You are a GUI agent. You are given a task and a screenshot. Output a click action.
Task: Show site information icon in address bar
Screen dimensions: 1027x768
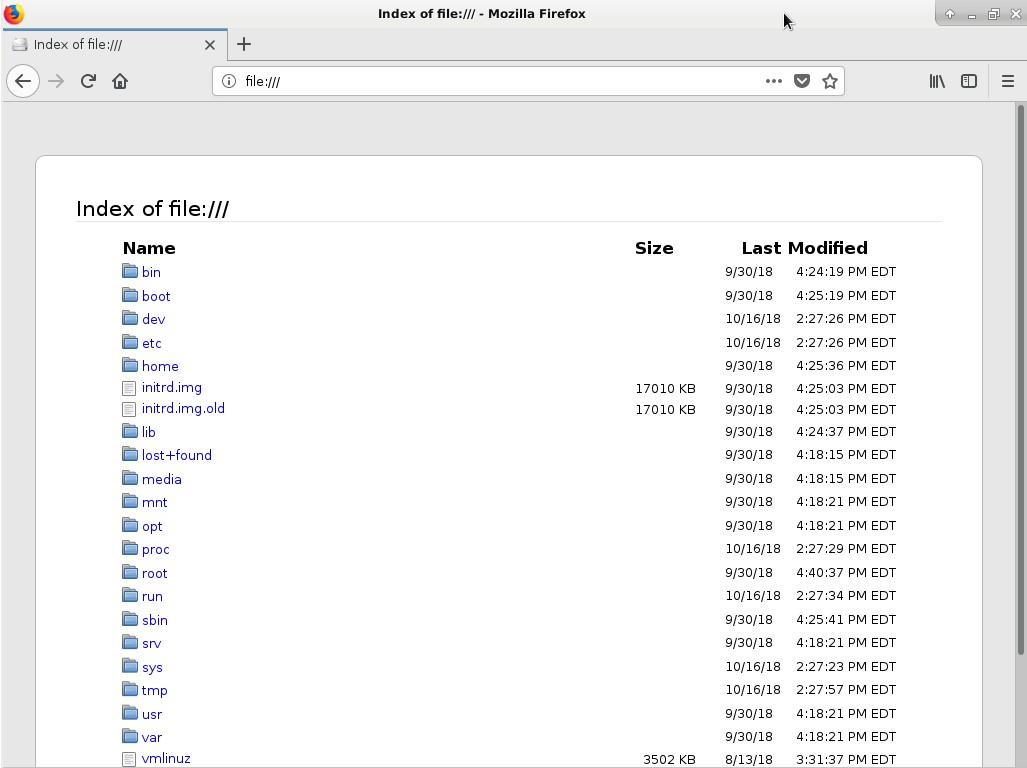click(229, 81)
